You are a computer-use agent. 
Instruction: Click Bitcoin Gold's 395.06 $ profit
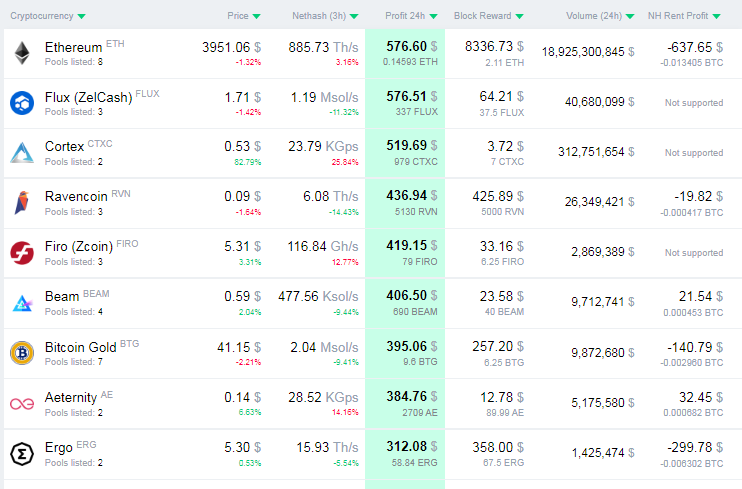(x=412, y=347)
